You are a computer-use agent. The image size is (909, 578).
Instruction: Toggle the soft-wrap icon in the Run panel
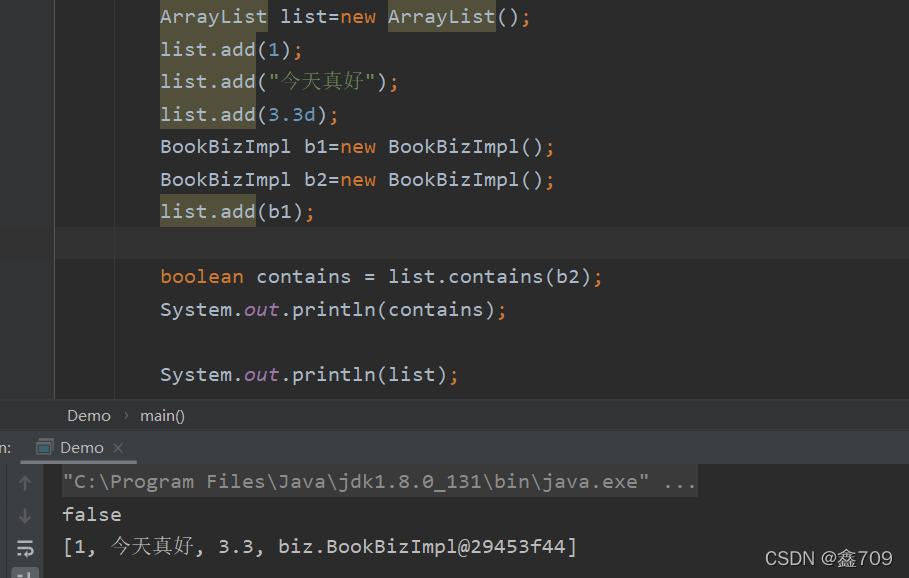pos(25,548)
